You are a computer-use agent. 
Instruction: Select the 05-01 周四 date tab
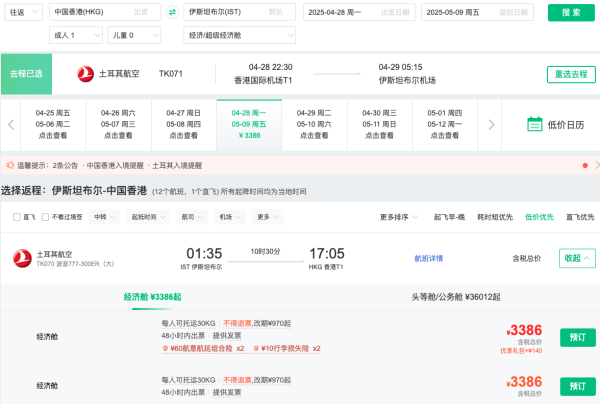point(445,125)
